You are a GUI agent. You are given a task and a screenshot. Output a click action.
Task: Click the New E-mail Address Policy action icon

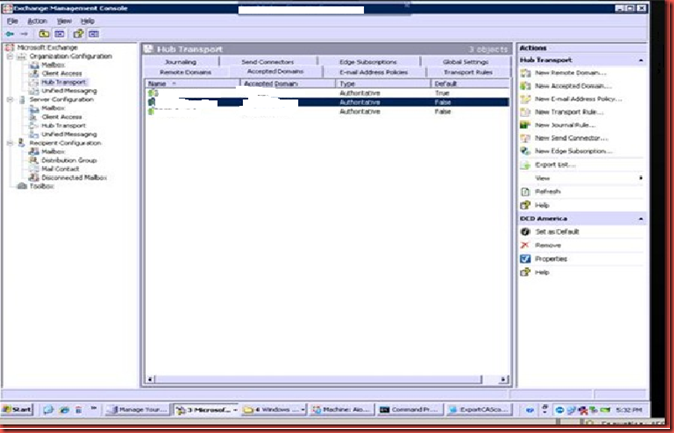tap(525, 99)
